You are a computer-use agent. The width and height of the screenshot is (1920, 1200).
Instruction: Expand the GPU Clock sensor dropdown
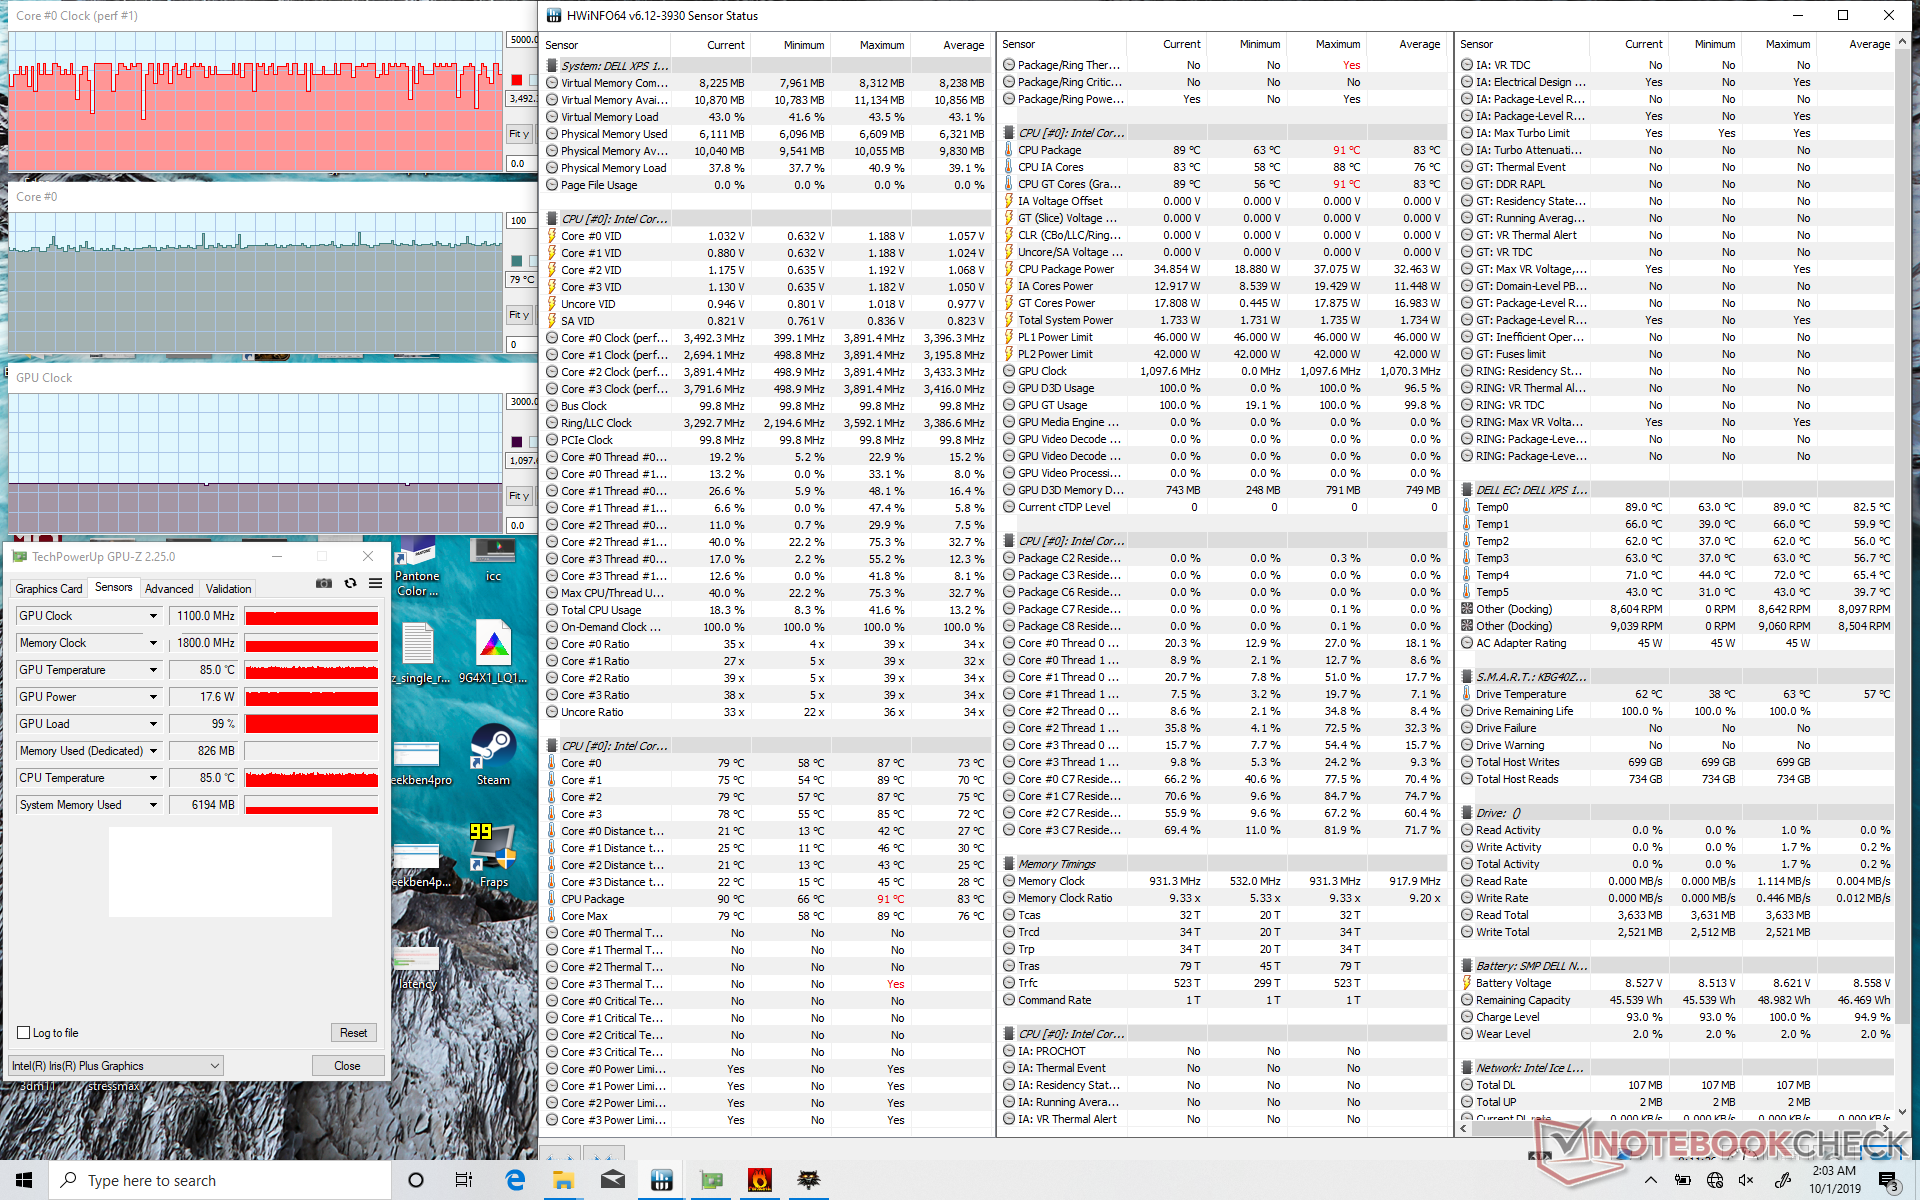[153, 616]
